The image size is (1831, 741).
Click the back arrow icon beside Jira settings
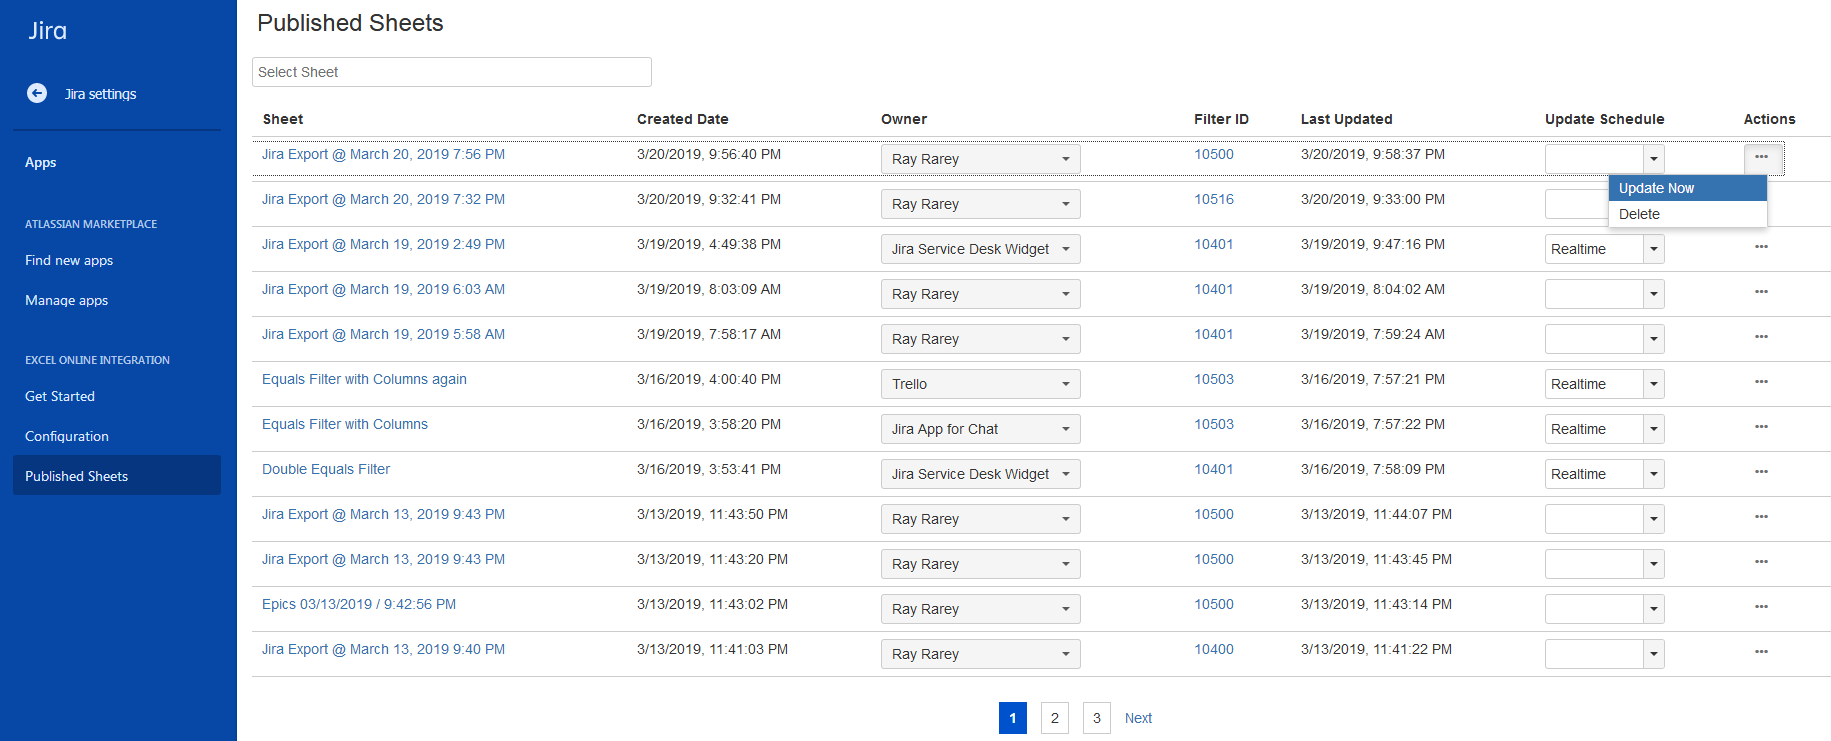pos(37,93)
